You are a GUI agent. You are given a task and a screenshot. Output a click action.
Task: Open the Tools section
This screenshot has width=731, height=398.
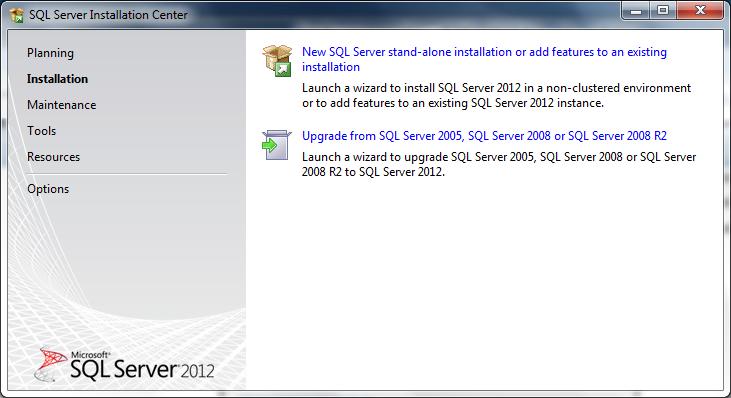[41, 131]
